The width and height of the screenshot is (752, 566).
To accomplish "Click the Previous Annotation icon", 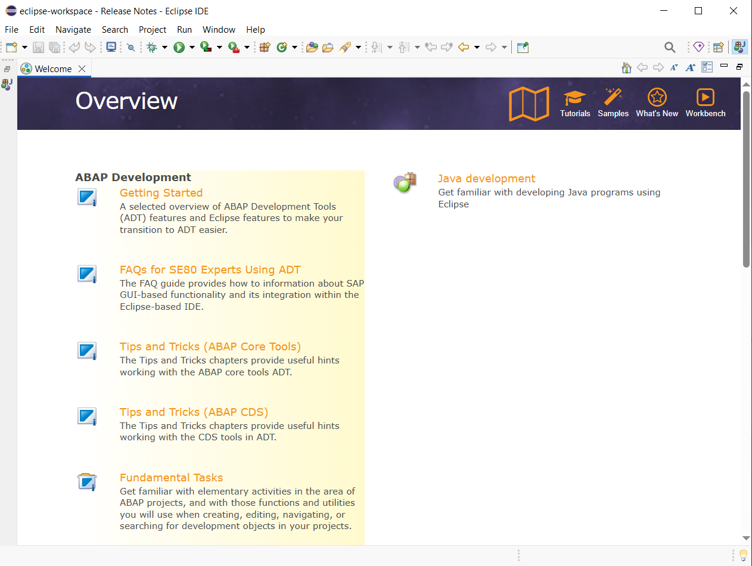I will click(x=404, y=47).
